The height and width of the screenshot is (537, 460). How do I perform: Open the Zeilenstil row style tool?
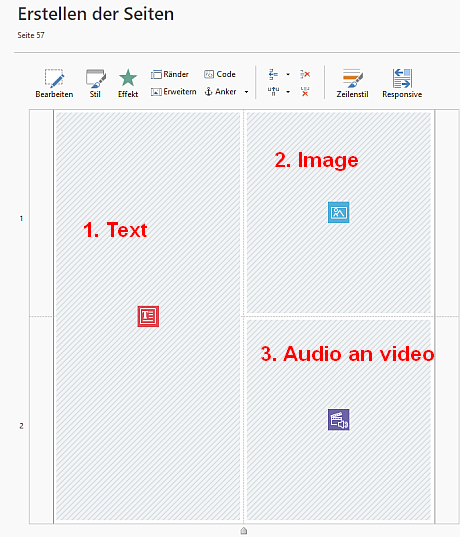pyautogui.click(x=352, y=84)
